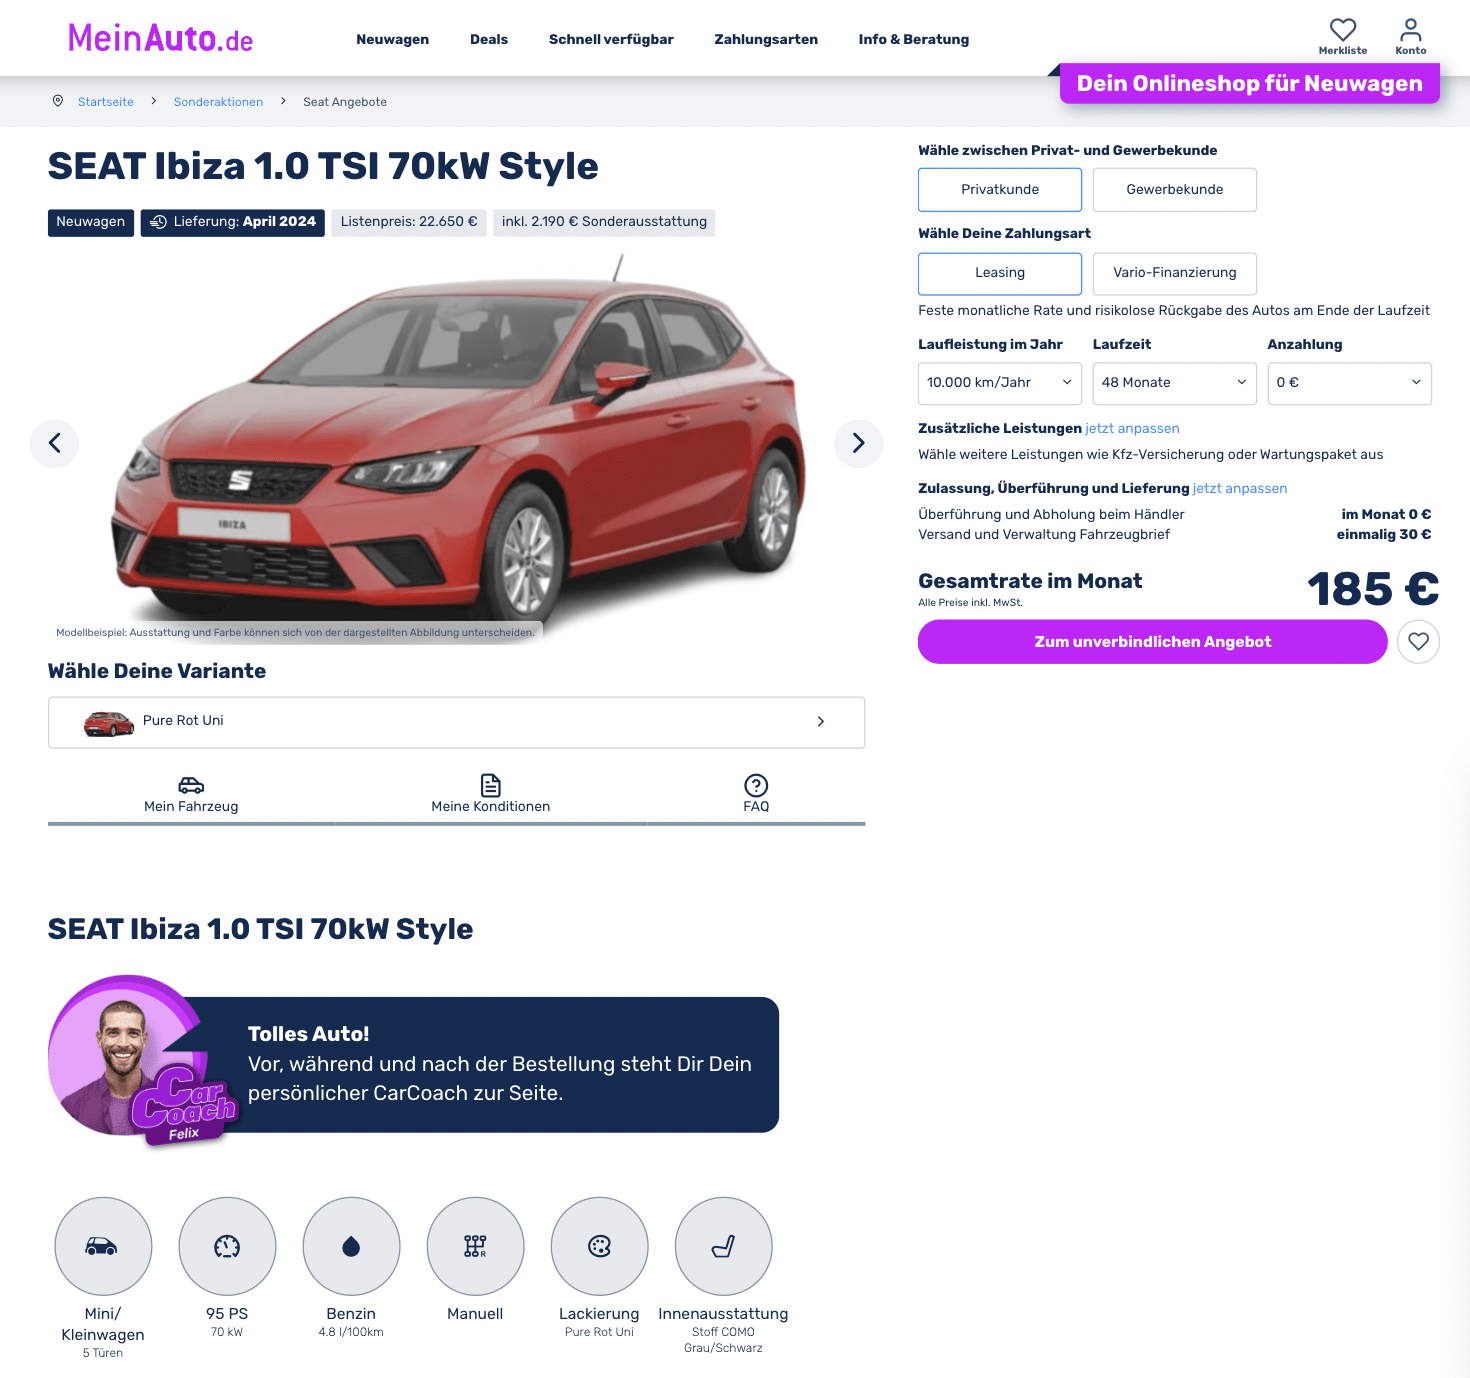Viewport: 1470px width, 1378px height.
Task: Open Info & Beratung menu
Action: click(913, 39)
